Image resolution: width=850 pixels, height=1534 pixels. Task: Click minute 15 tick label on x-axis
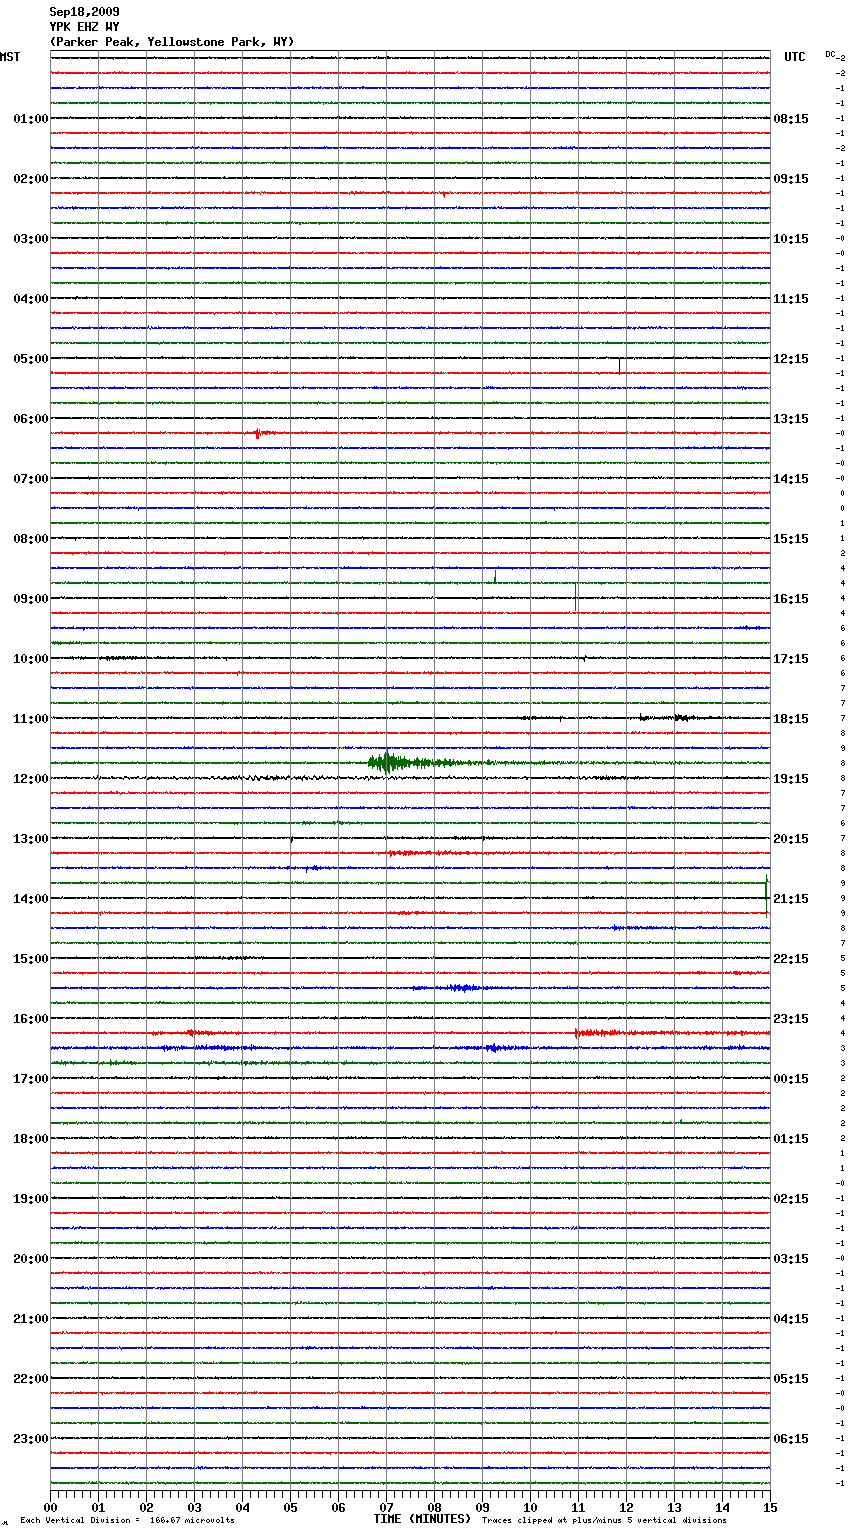[770, 1507]
